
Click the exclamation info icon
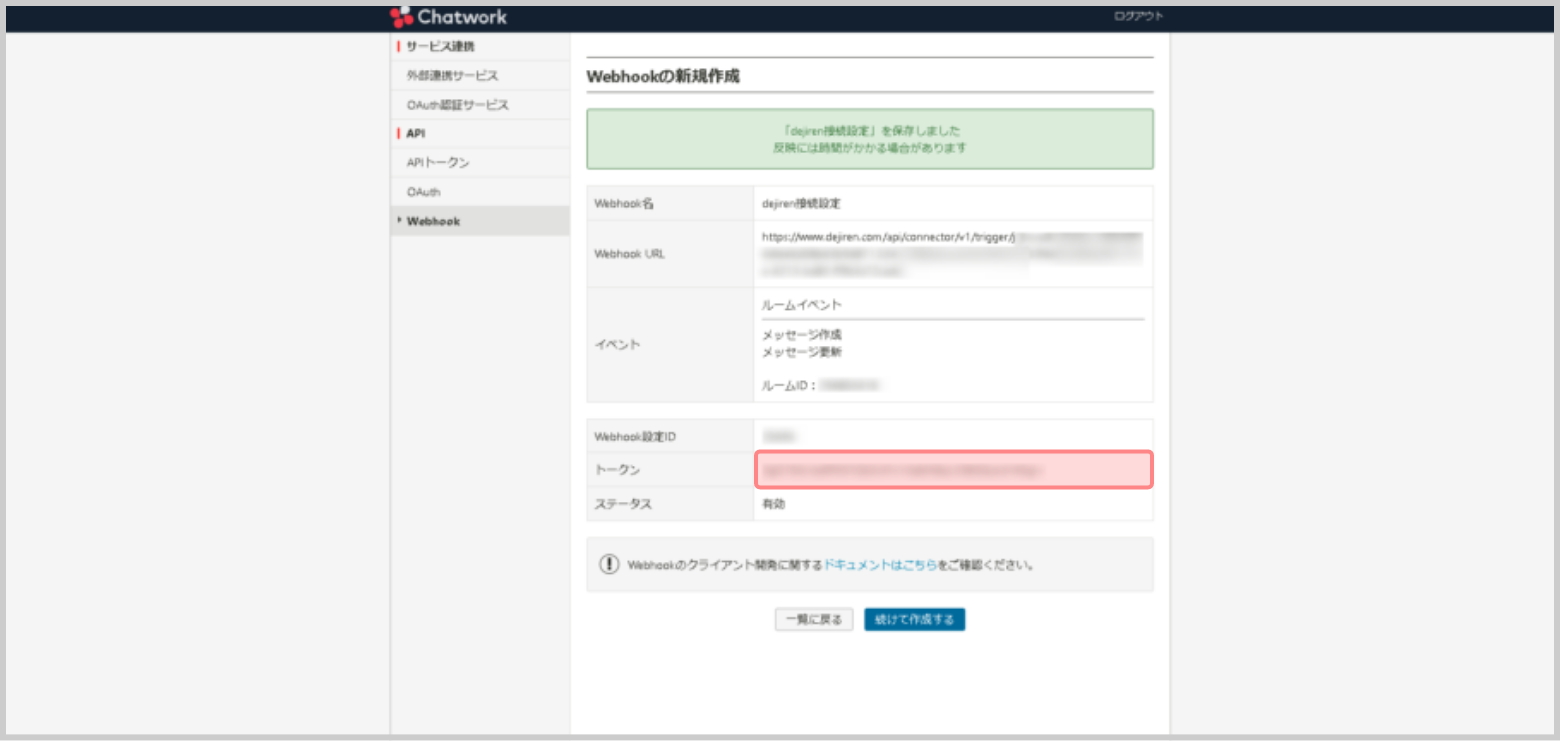point(609,564)
